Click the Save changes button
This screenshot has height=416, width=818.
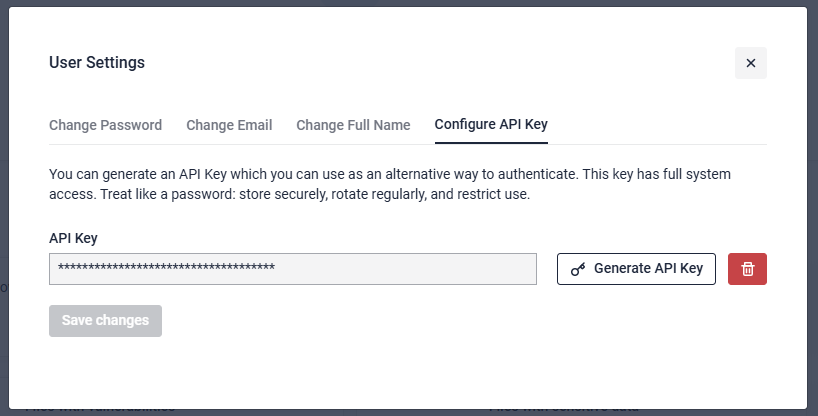tap(105, 320)
